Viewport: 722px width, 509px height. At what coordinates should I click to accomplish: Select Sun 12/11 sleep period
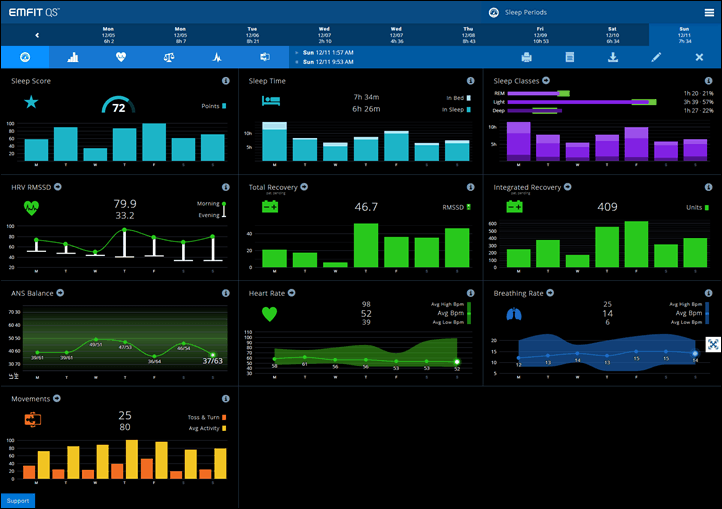point(685,35)
